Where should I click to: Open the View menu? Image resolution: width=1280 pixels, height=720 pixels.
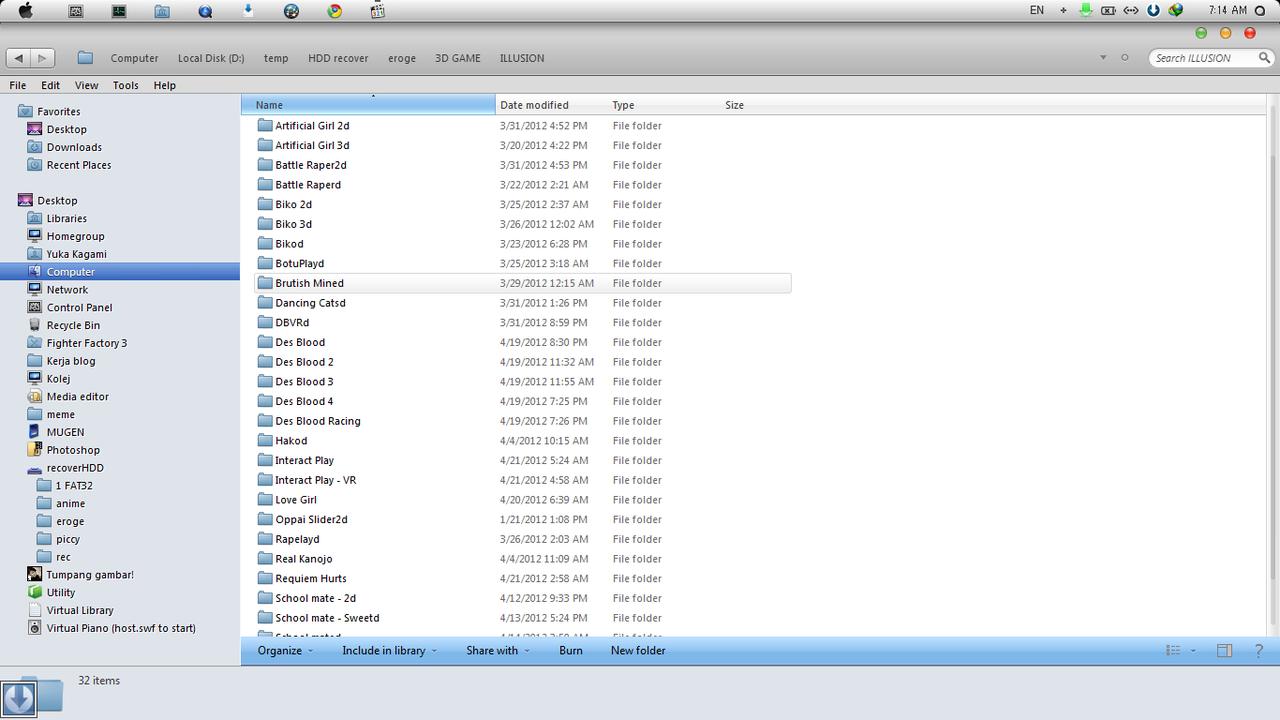(86, 85)
